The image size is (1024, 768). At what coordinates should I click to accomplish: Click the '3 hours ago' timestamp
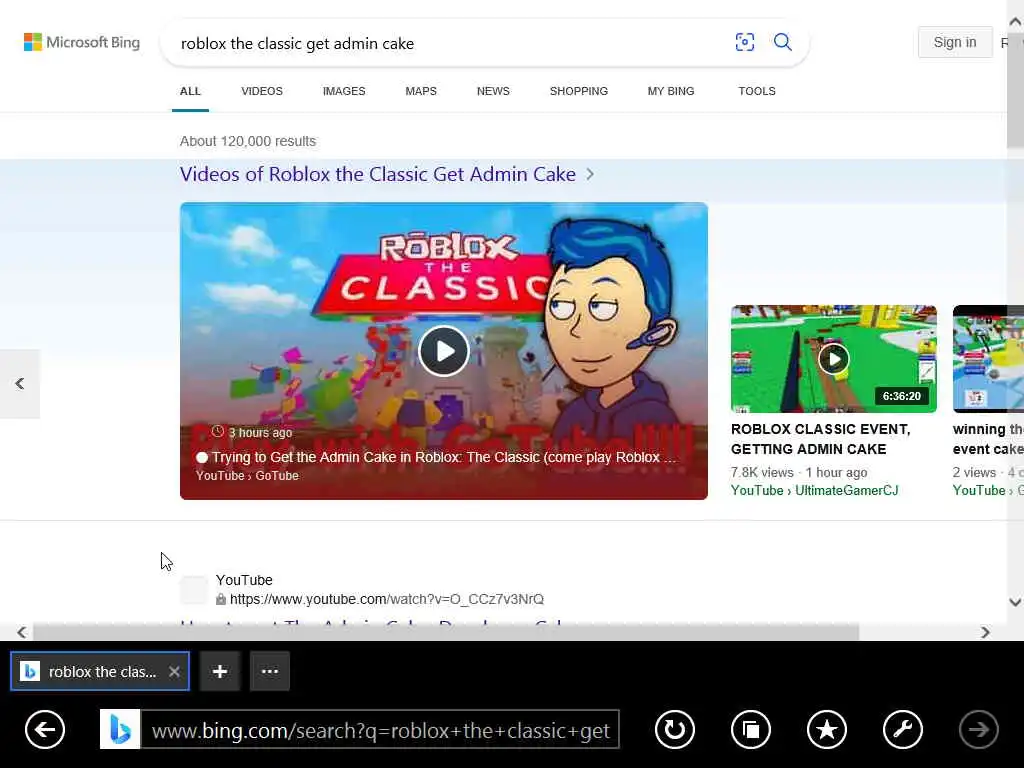[x=260, y=432]
